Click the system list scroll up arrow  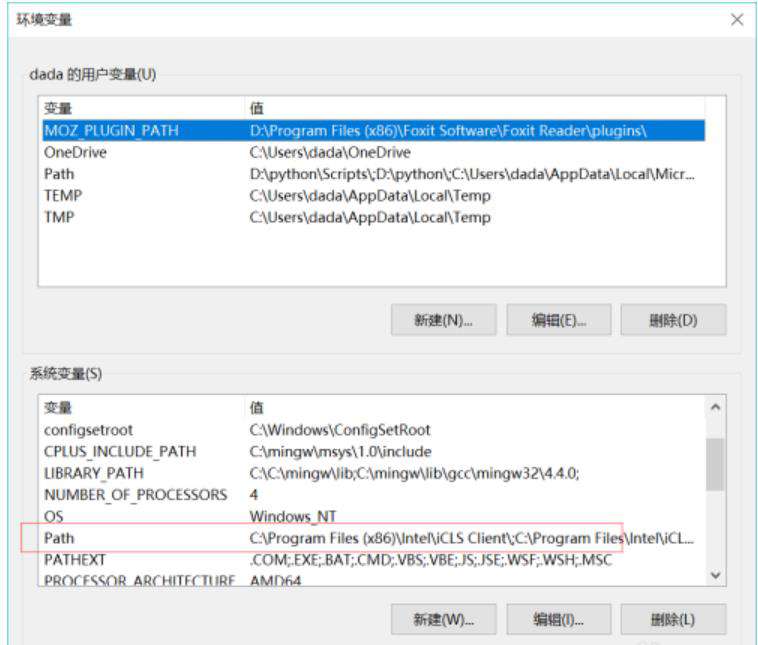[715, 408]
